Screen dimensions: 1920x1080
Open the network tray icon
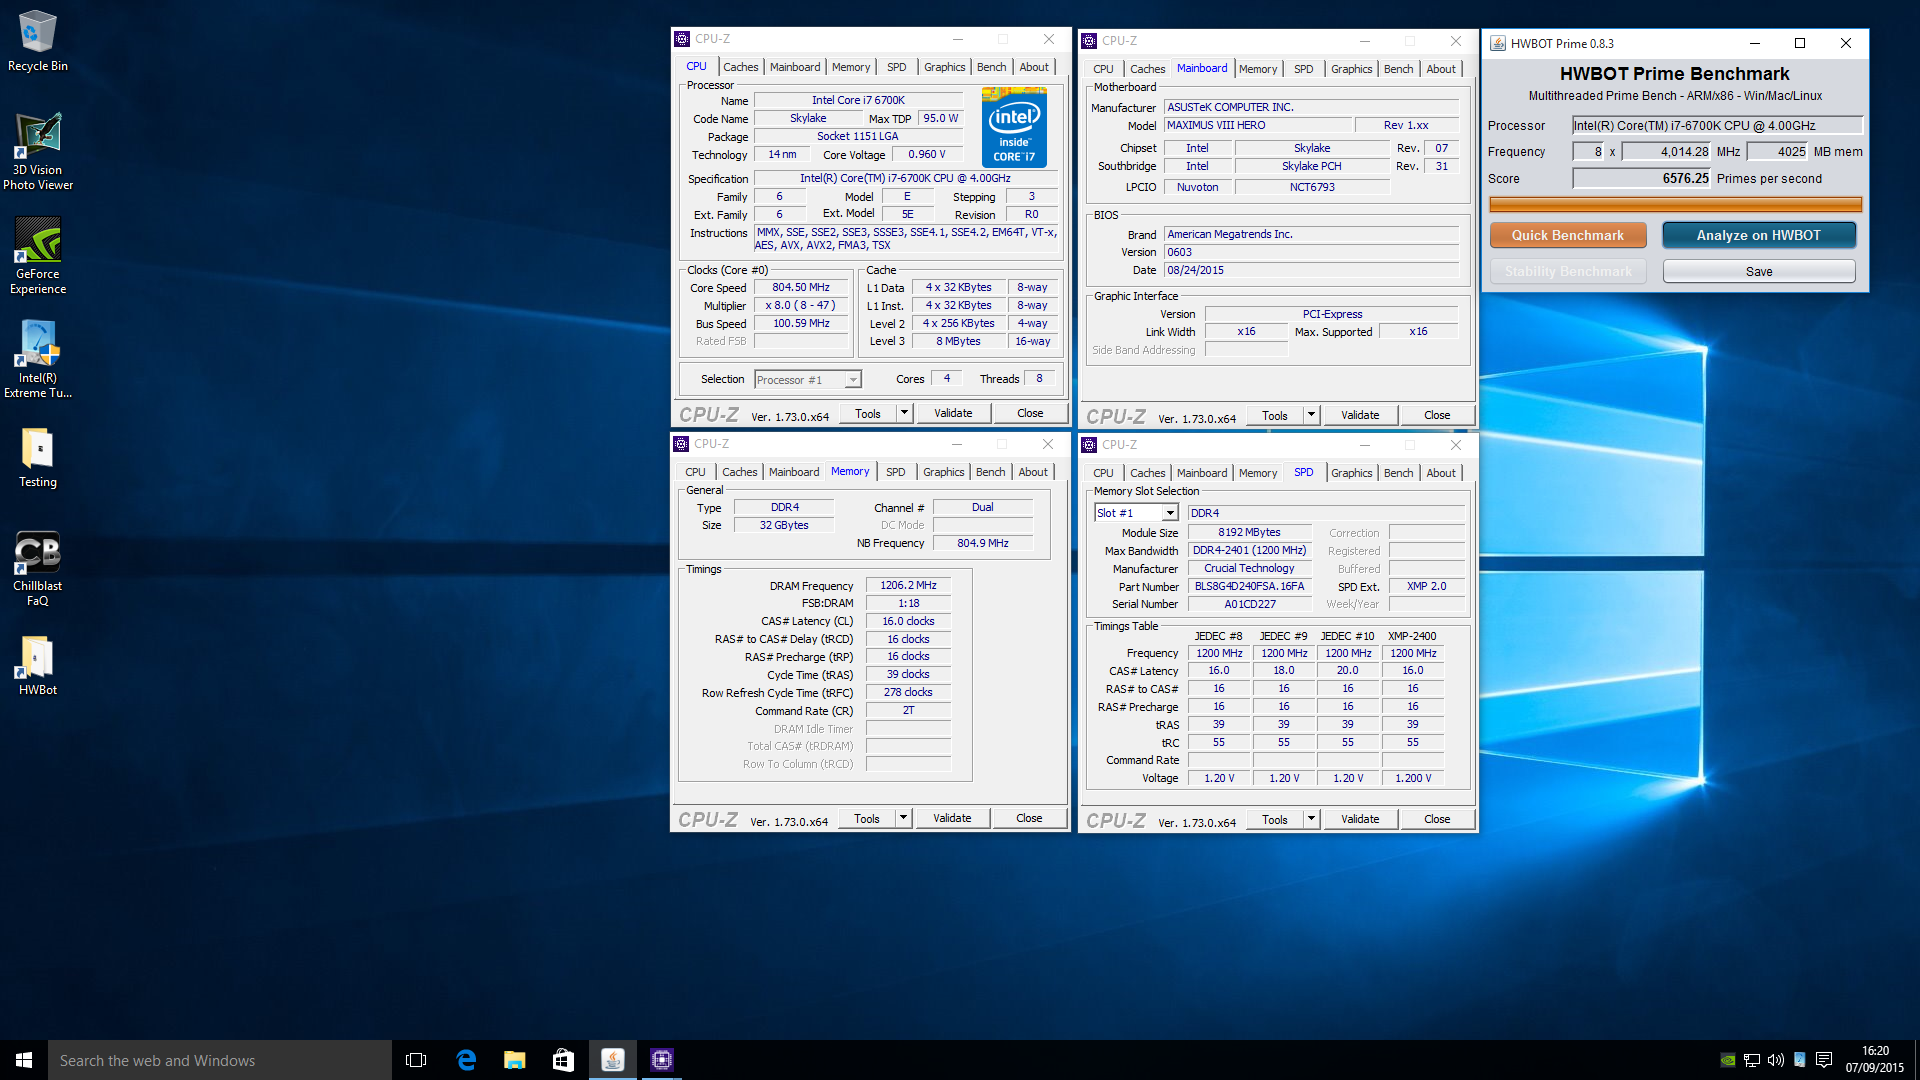(1752, 1060)
